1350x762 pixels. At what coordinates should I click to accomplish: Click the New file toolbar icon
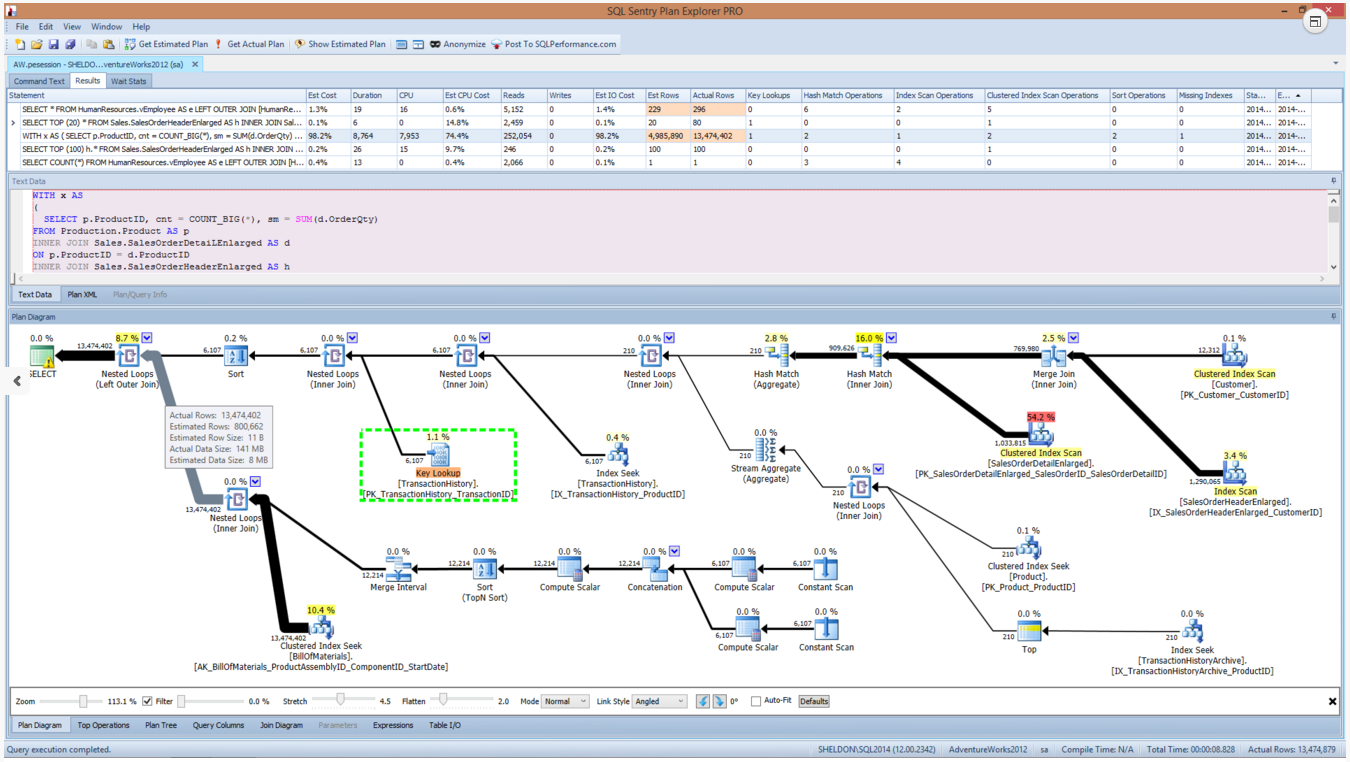tap(20, 44)
